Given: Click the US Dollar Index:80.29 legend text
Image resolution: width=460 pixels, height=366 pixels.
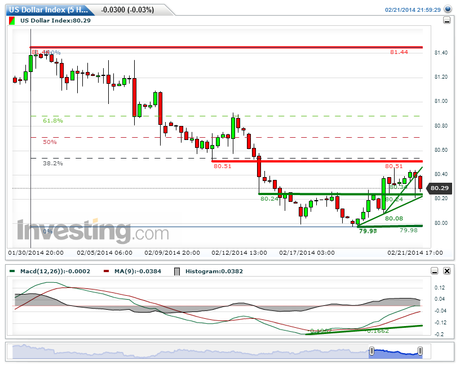Looking at the screenshot, I should [55, 21].
